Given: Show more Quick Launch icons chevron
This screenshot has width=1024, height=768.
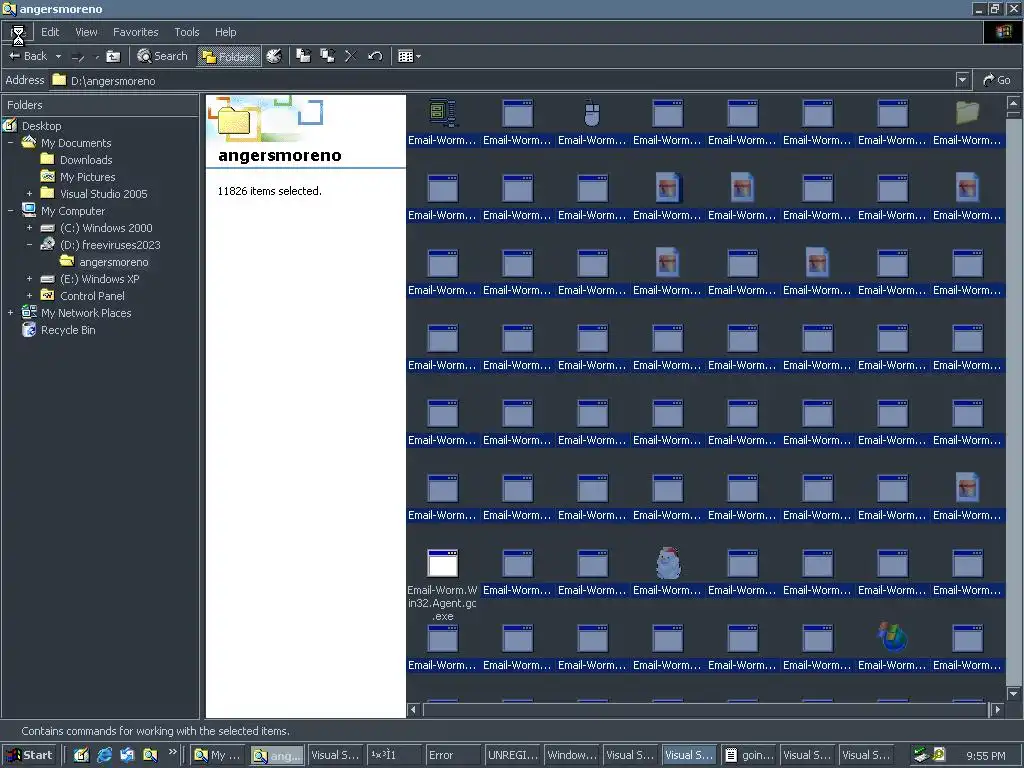Looking at the screenshot, I should [172, 752].
